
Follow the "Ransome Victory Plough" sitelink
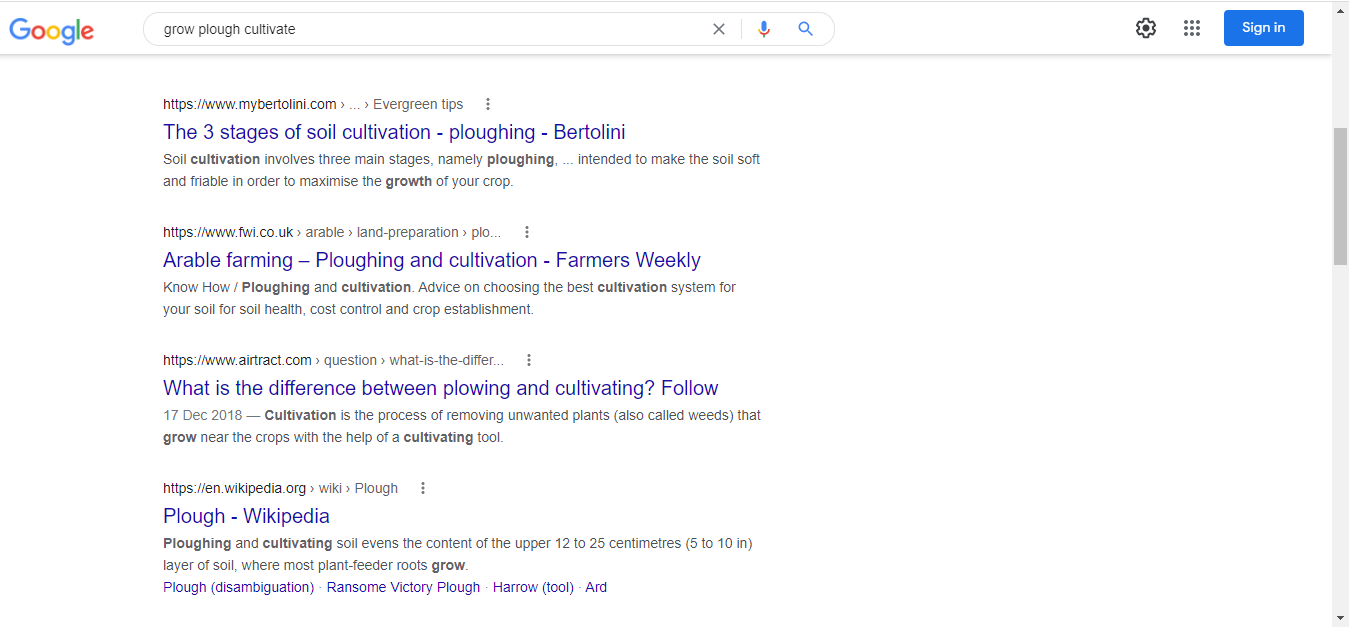403,587
